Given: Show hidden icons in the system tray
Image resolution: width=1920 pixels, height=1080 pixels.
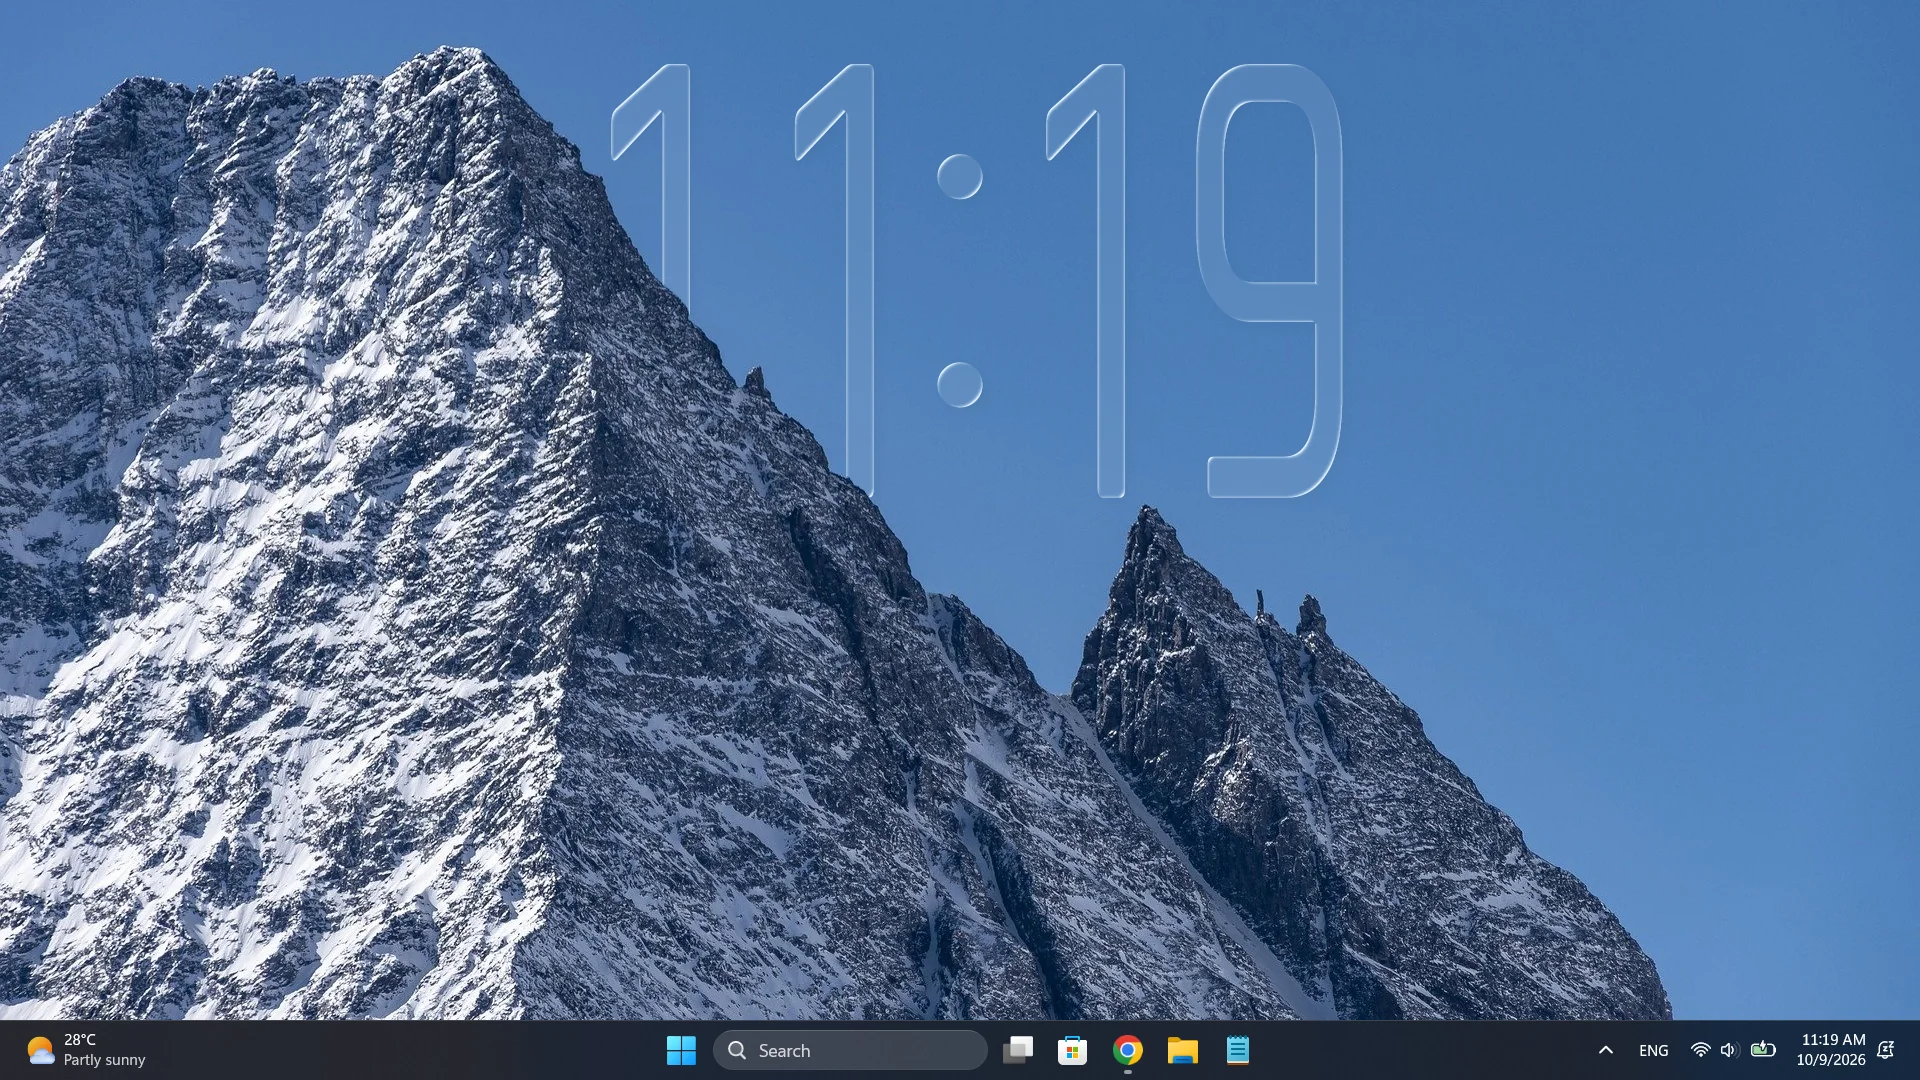Looking at the screenshot, I should point(1605,1050).
